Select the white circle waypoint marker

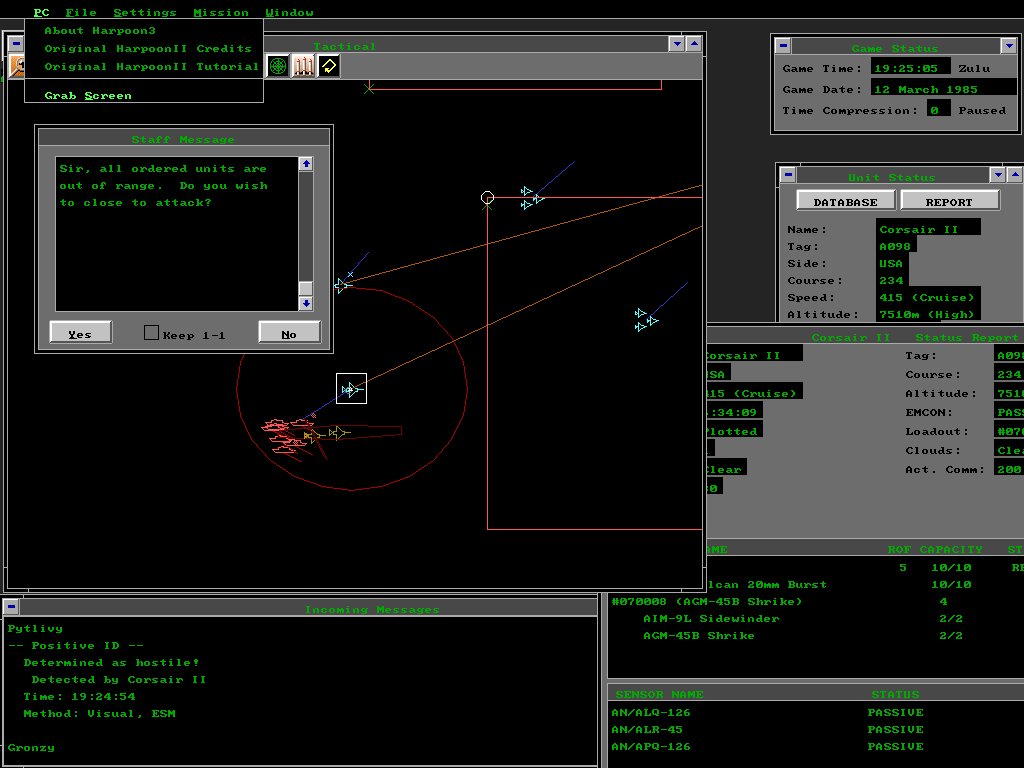coord(487,197)
